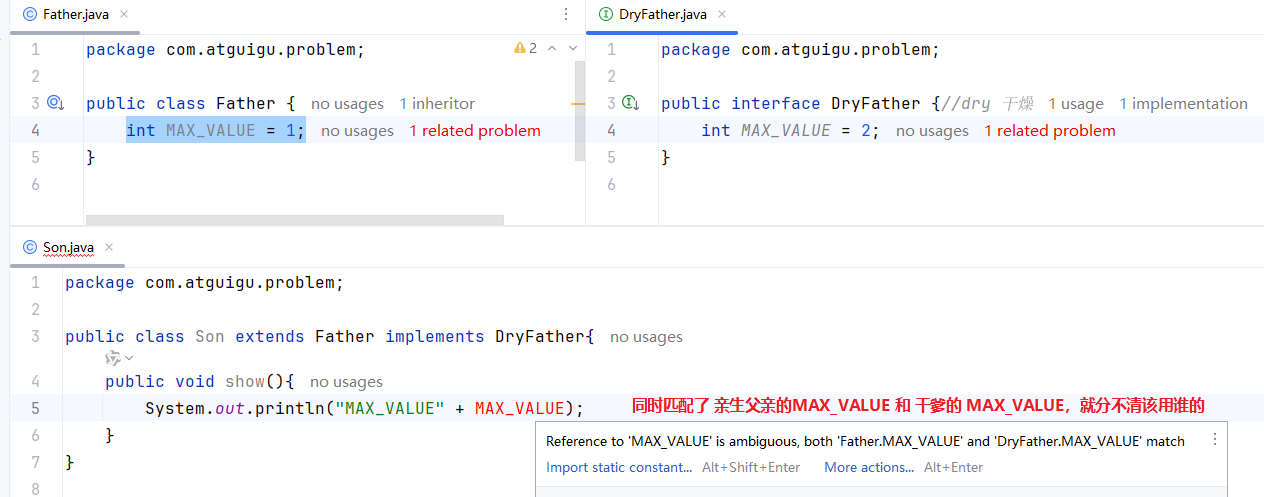Click the warning count indicator in Father.java

point(526,48)
